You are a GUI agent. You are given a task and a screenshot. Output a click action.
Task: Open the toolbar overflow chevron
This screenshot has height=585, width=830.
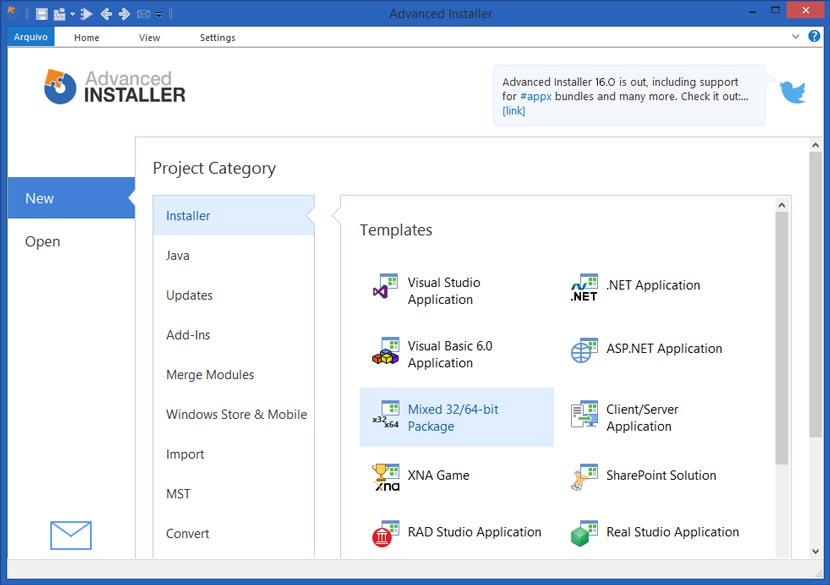(159, 13)
